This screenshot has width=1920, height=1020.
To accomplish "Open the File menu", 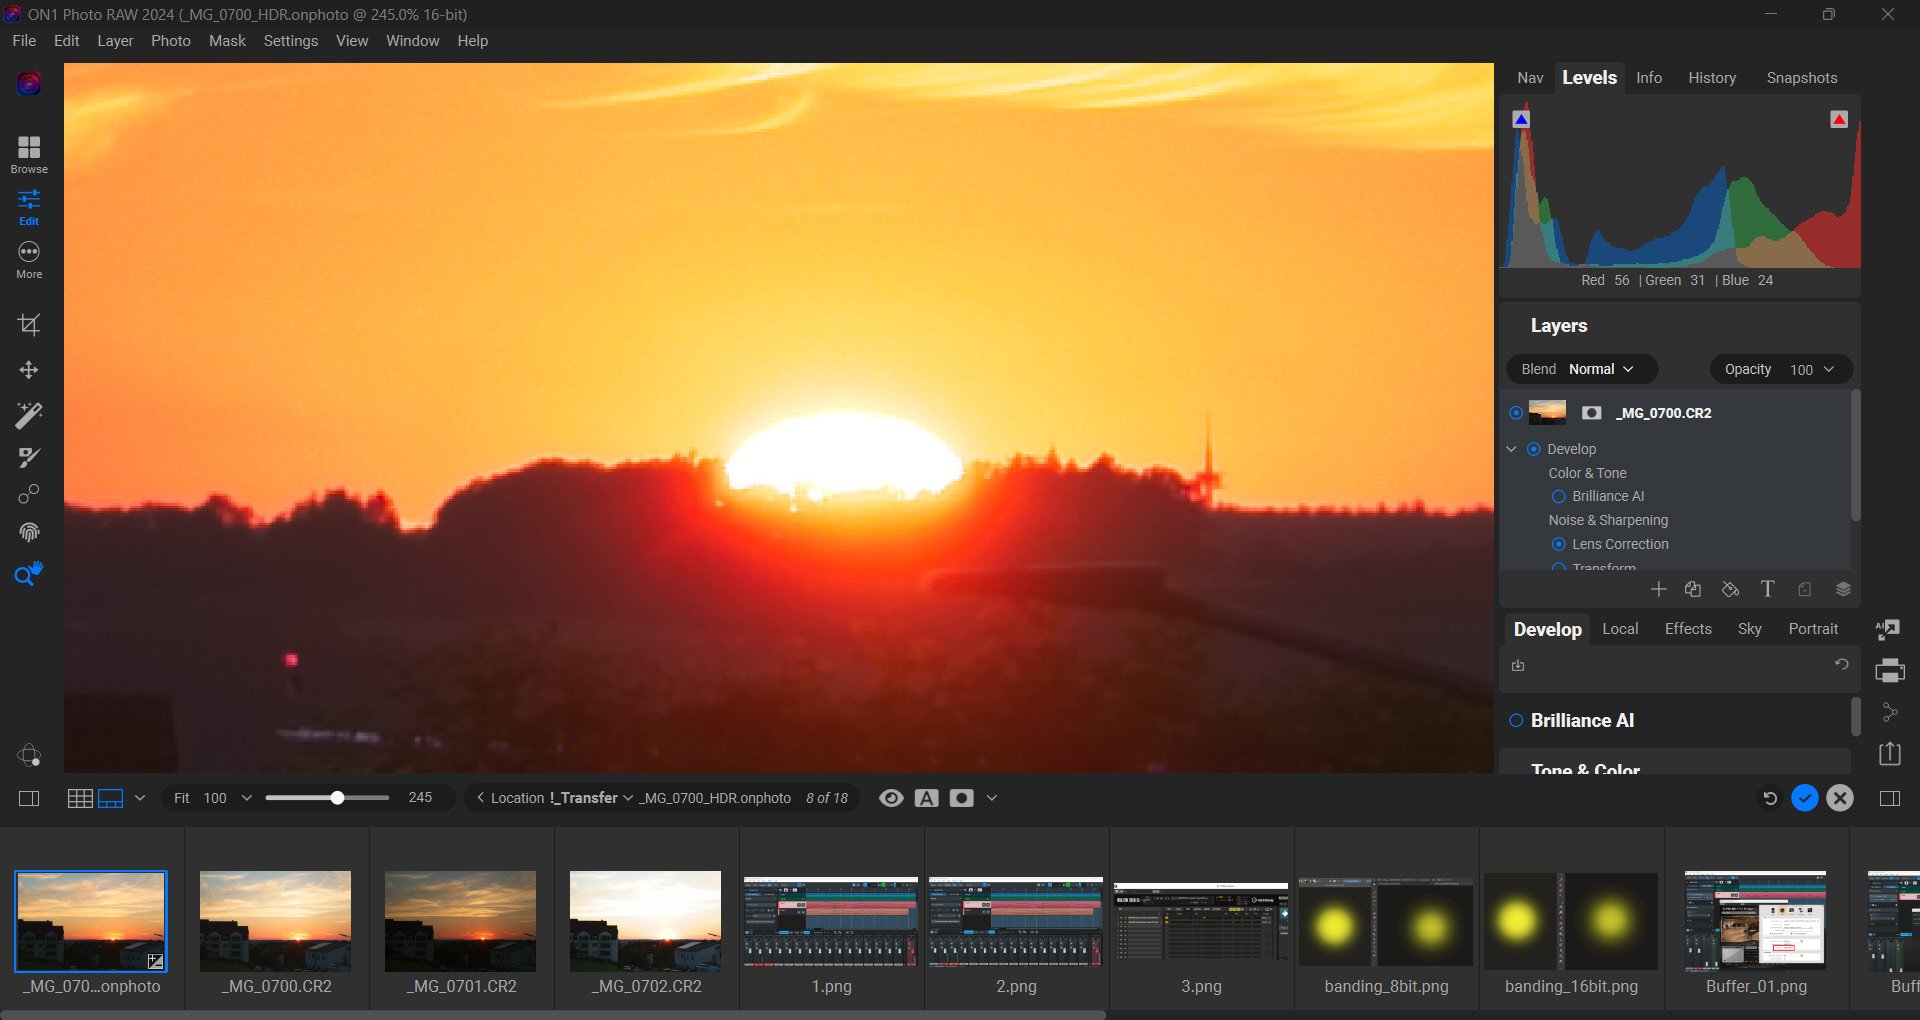I will [x=24, y=41].
